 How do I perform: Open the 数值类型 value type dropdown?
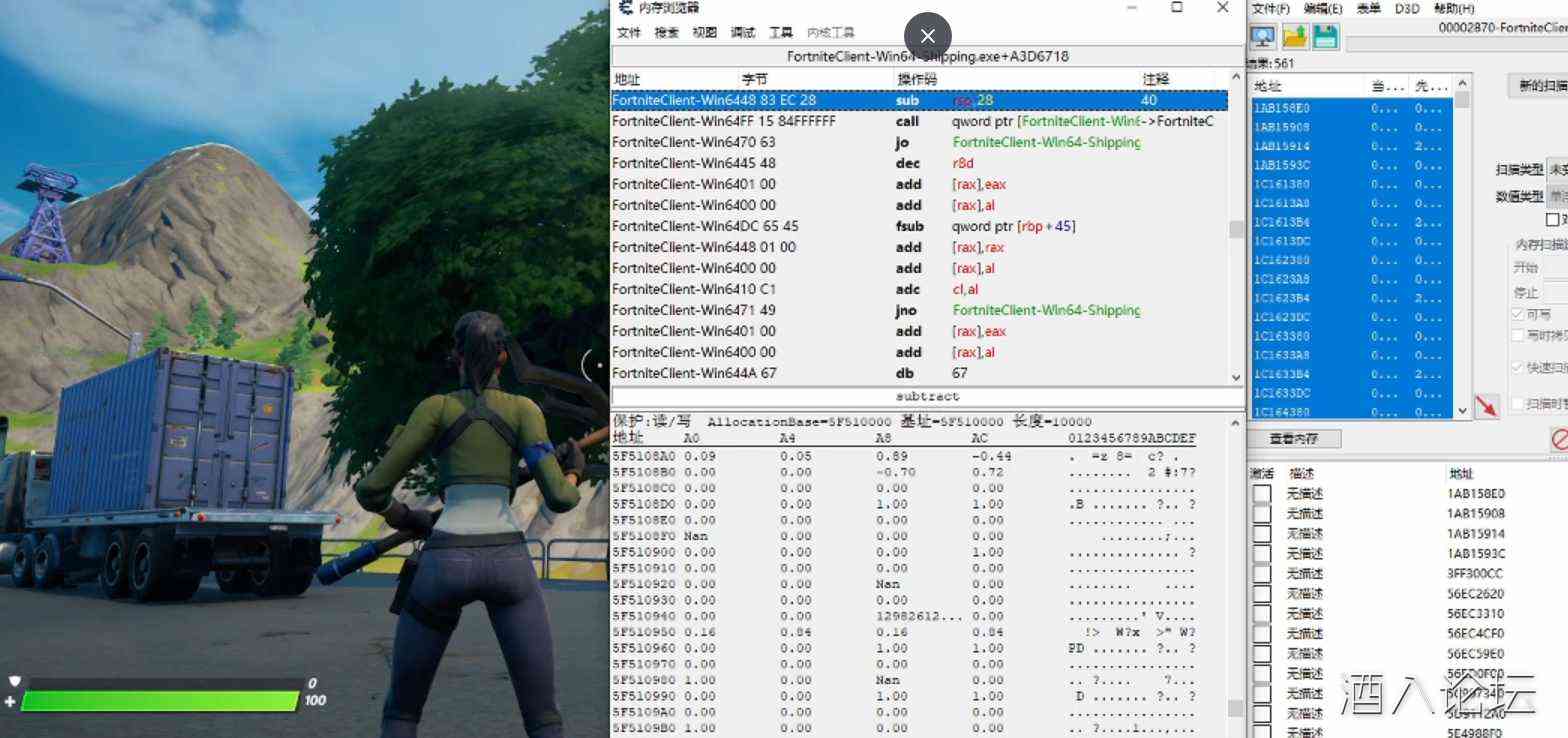1556,197
